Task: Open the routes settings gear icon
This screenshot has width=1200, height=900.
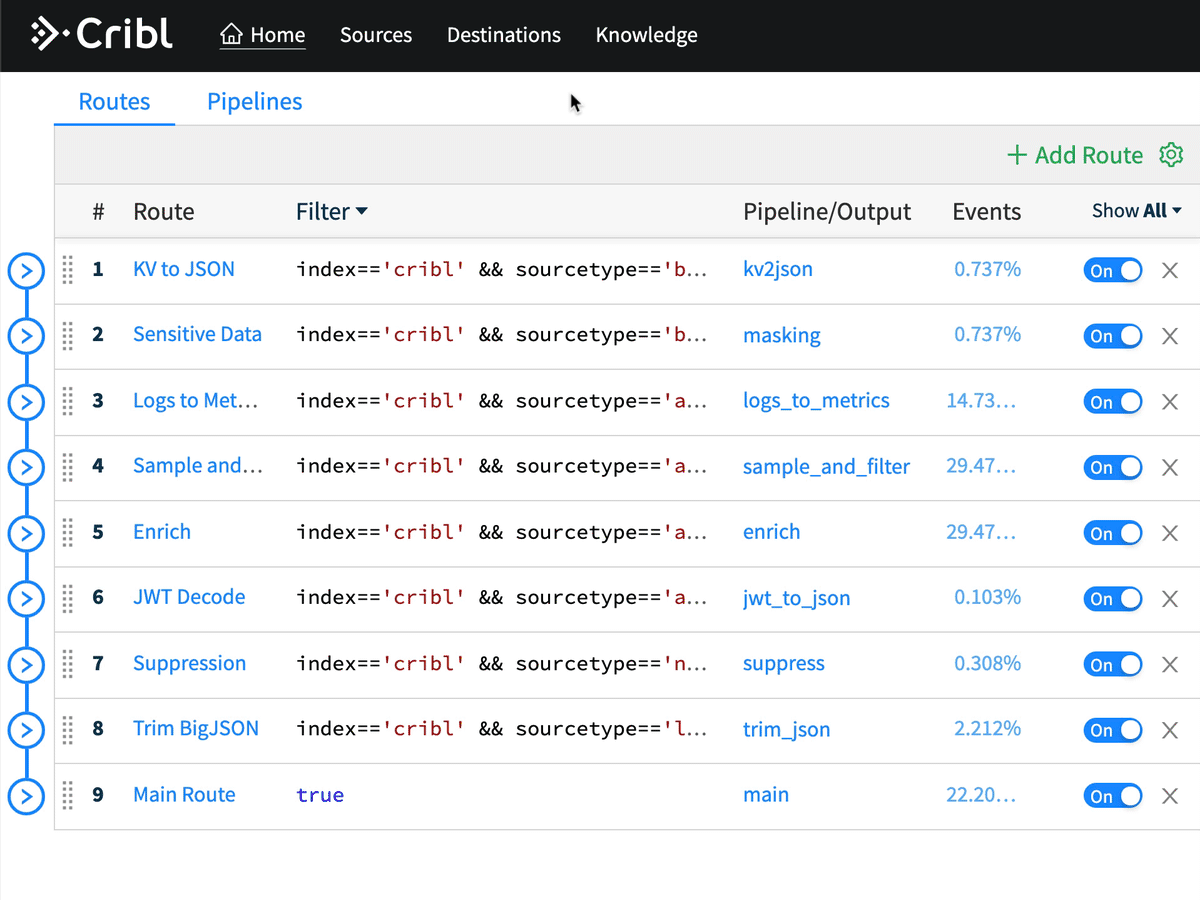Action: tap(1171, 155)
